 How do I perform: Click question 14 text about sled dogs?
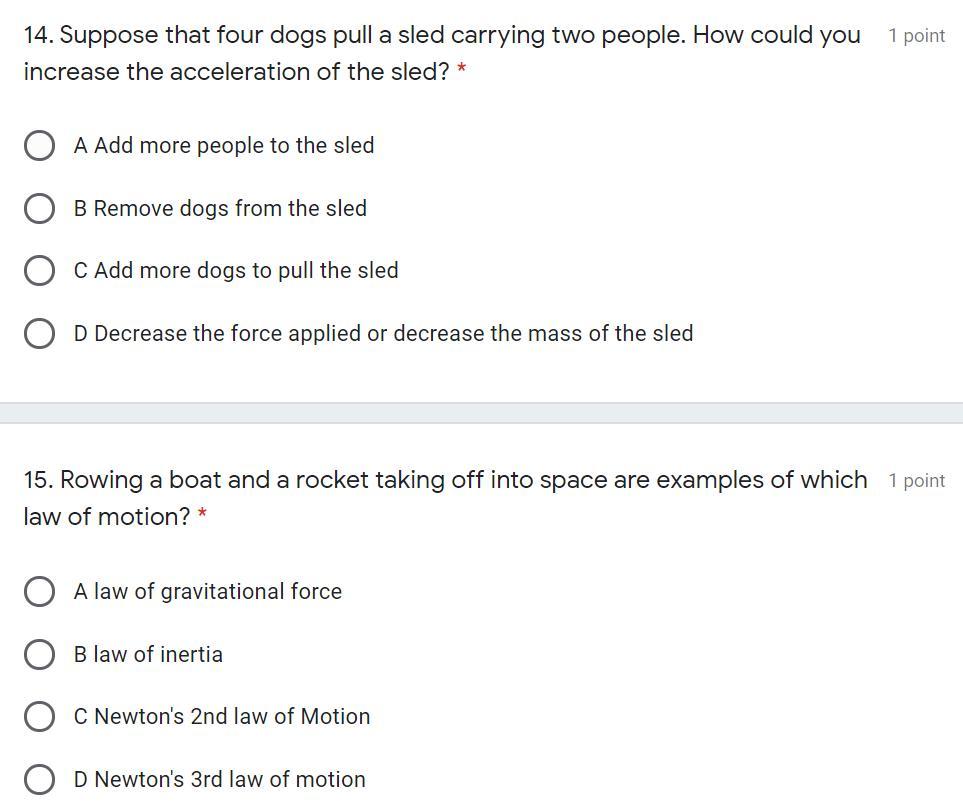(x=440, y=36)
